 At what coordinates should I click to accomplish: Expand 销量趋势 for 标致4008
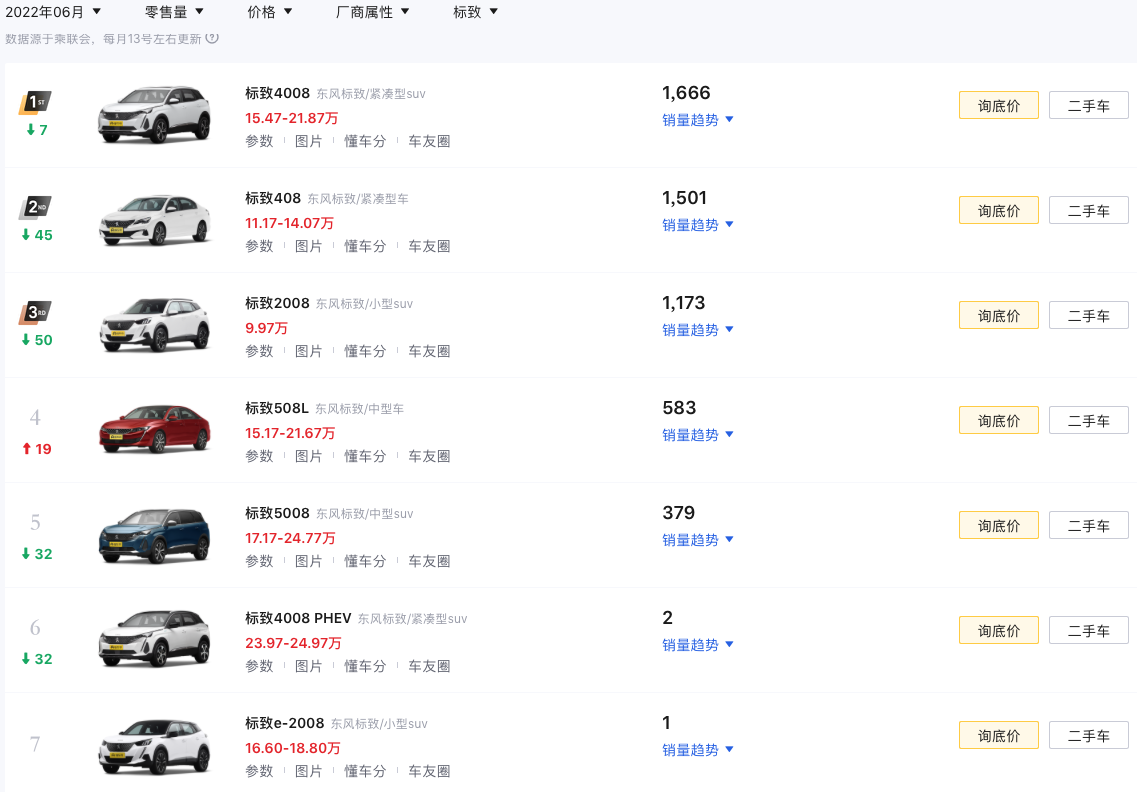(698, 120)
